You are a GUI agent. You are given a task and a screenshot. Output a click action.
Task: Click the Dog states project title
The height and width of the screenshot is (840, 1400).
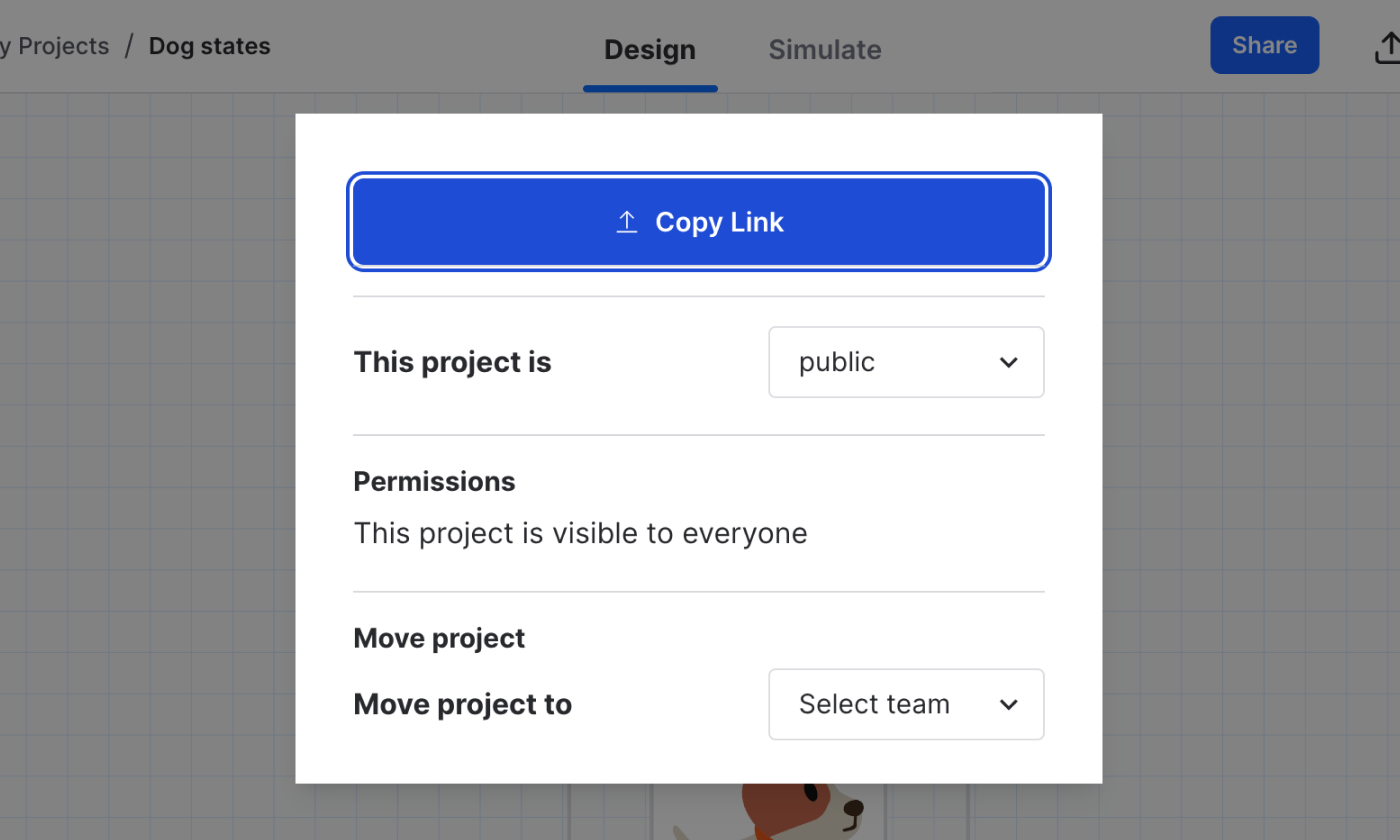coord(209,46)
